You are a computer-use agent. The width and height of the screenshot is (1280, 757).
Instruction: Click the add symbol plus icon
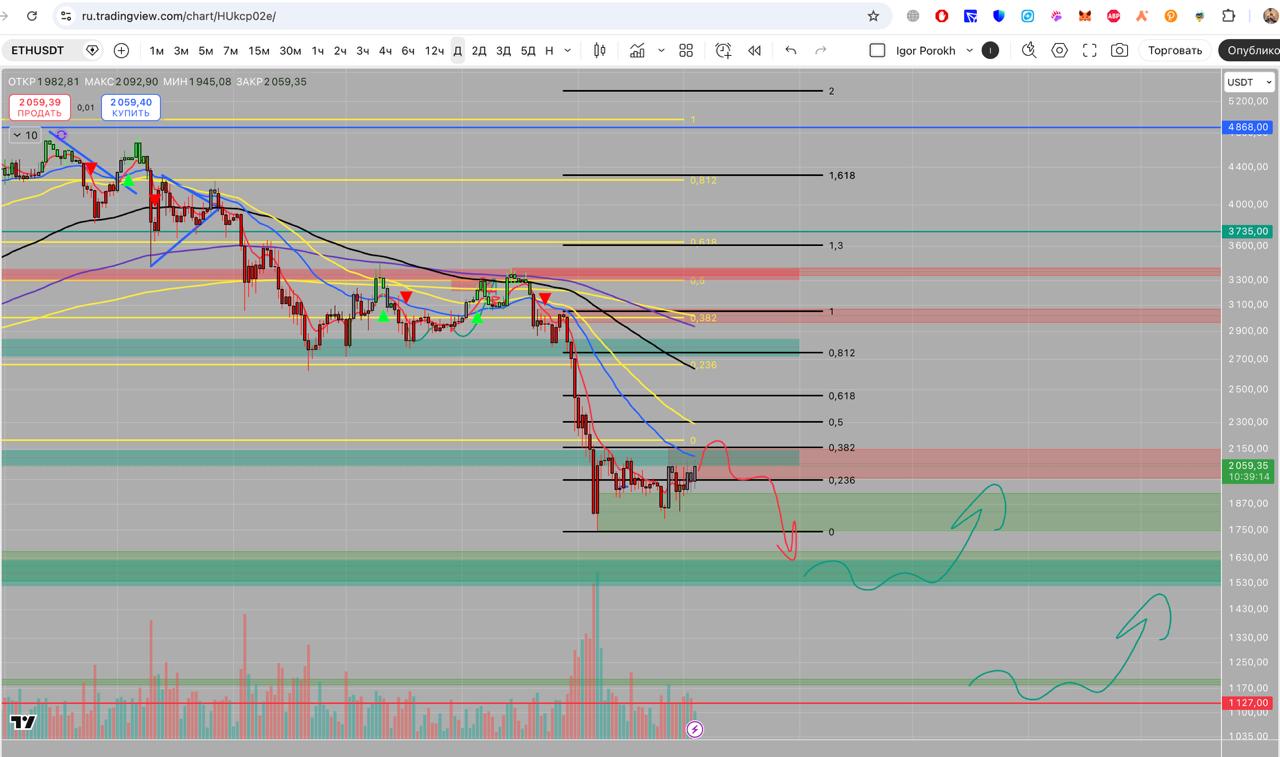(x=121, y=51)
